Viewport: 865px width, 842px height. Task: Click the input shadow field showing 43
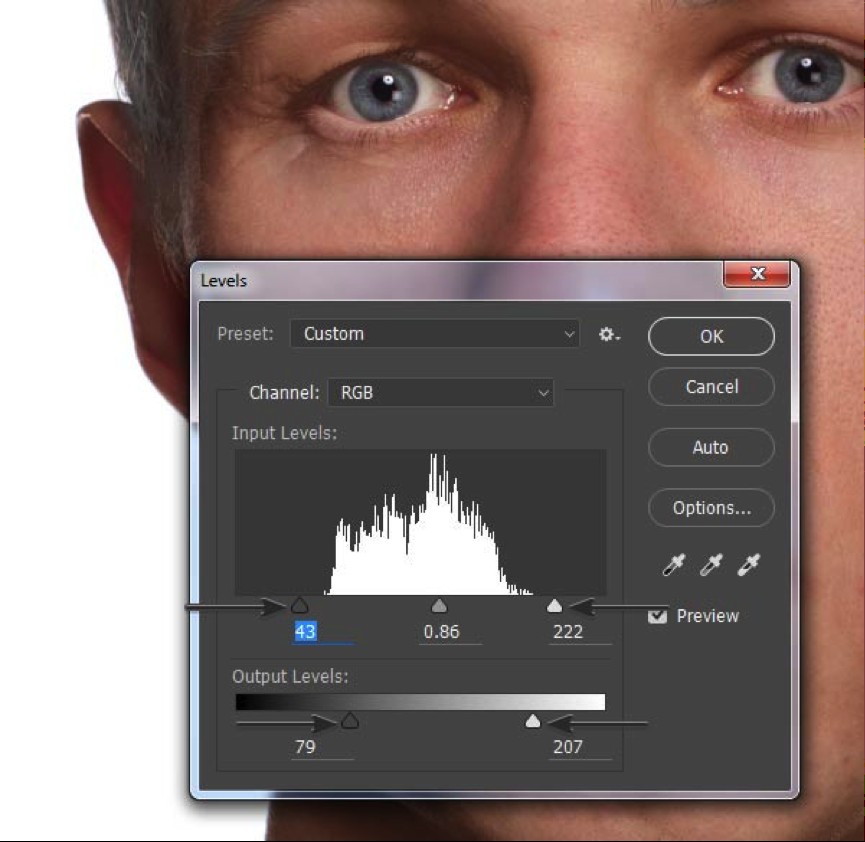(x=322, y=632)
